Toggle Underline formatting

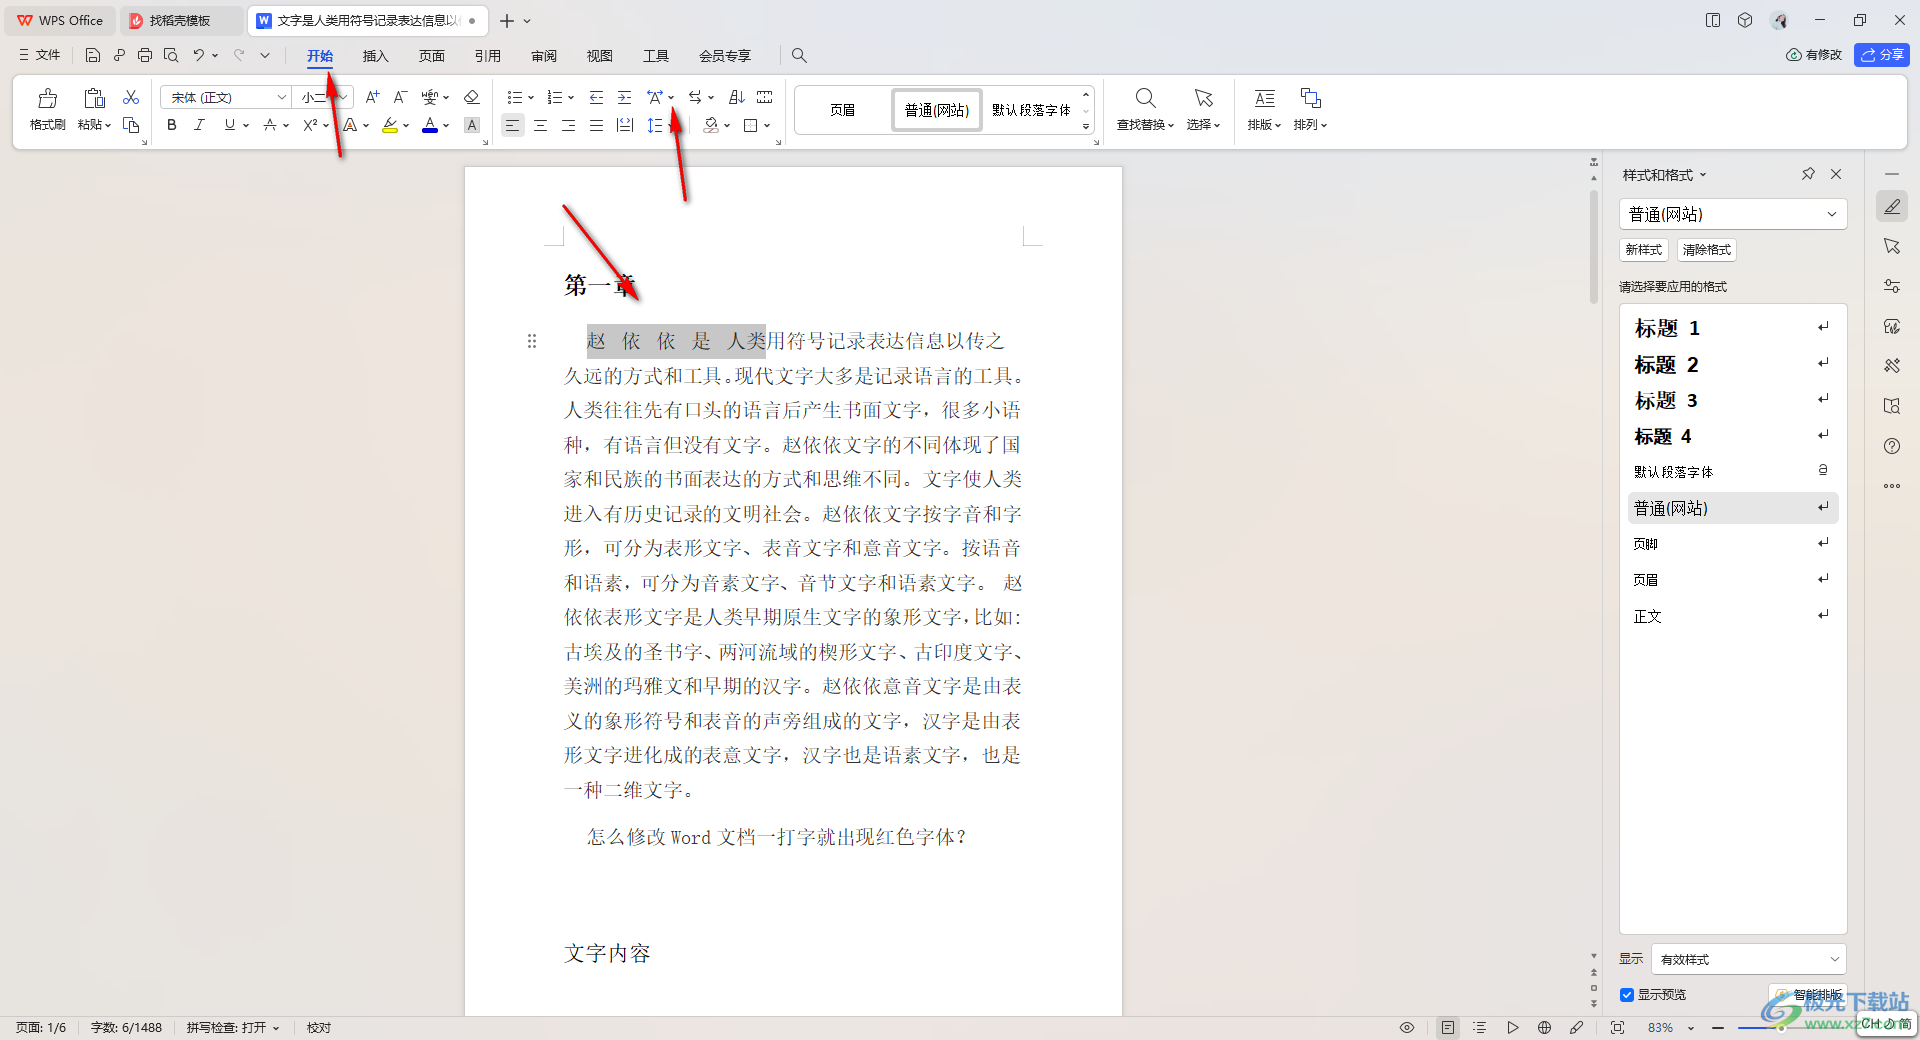[230, 125]
